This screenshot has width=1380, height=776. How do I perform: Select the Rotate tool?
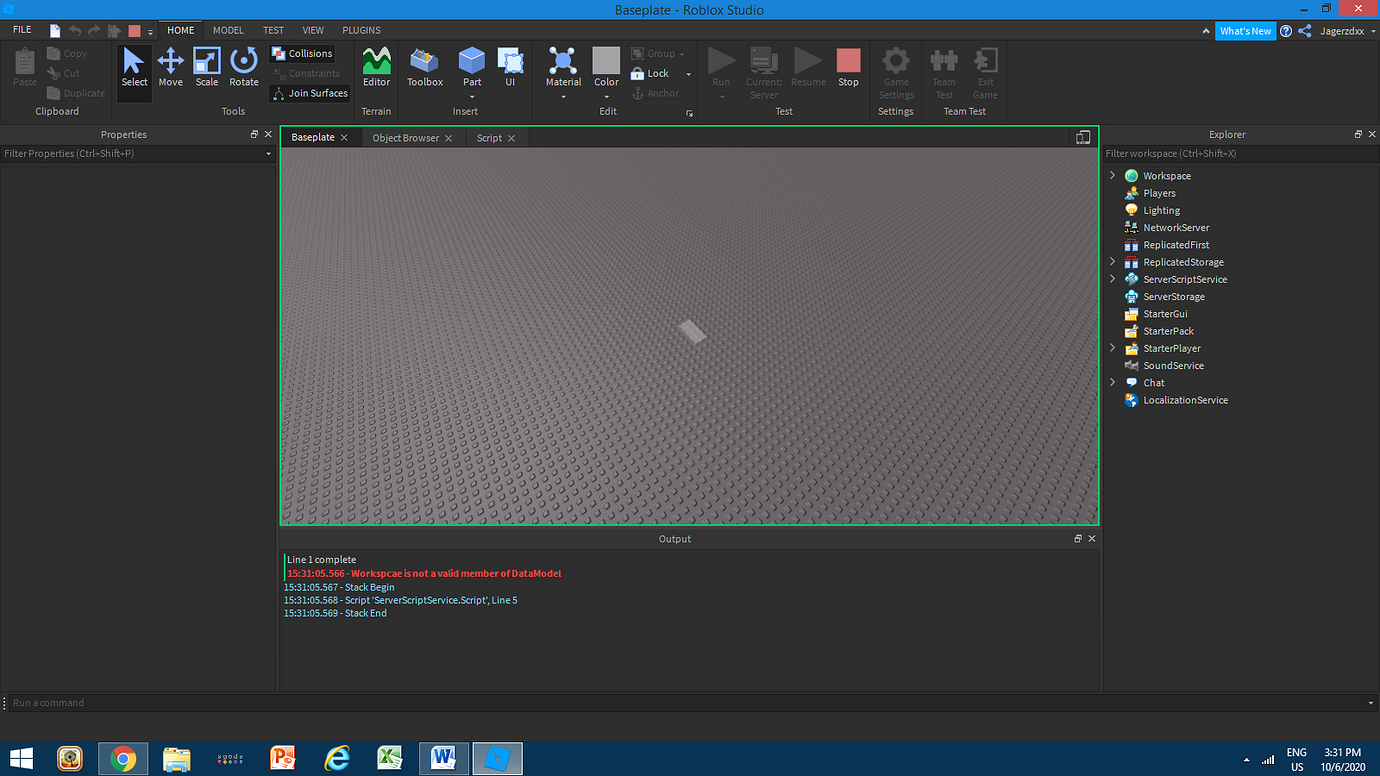point(243,67)
